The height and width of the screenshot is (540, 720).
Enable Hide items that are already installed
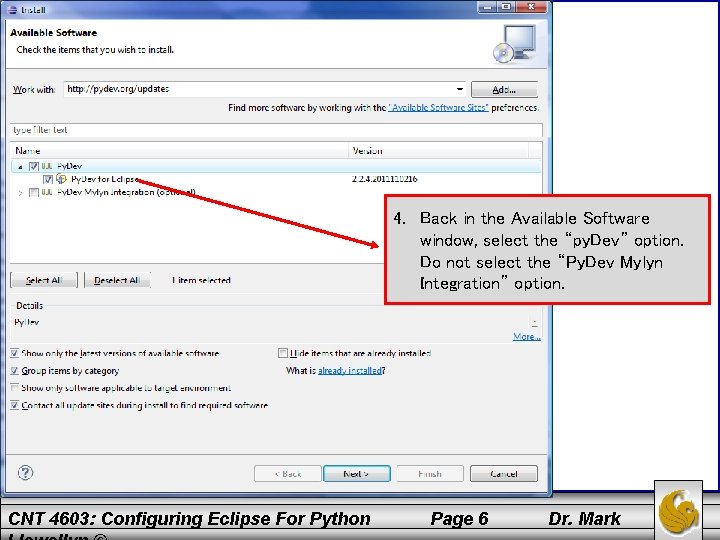pyautogui.click(x=282, y=353)
